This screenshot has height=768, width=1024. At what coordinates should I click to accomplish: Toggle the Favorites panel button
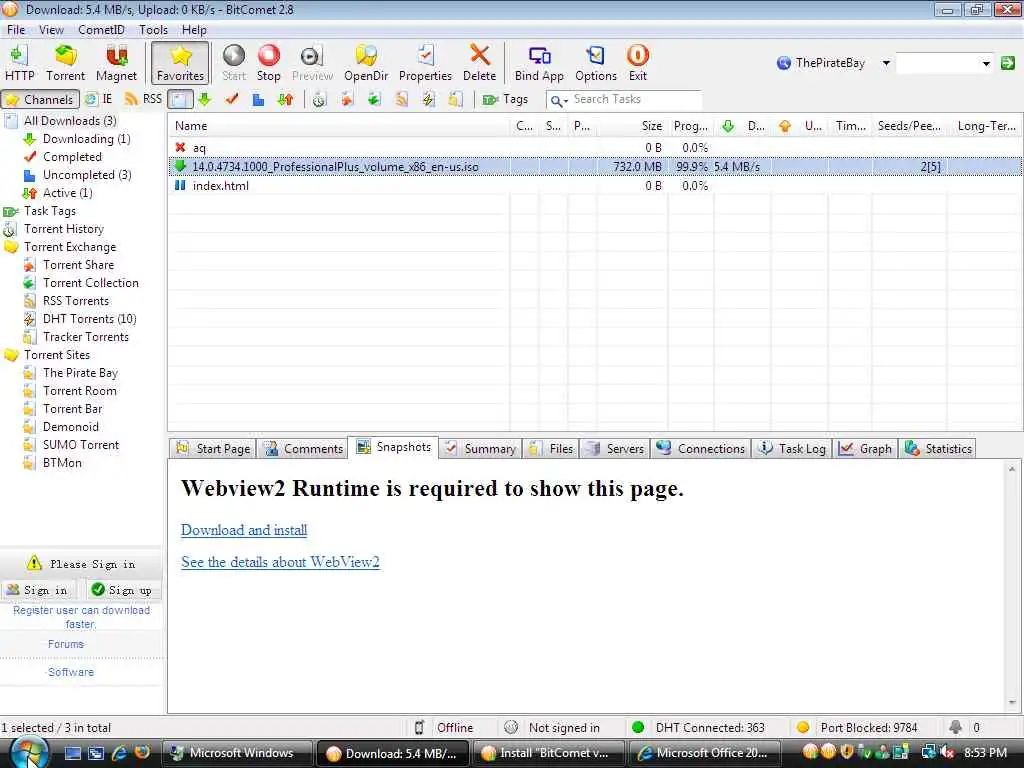click(180, 63)
